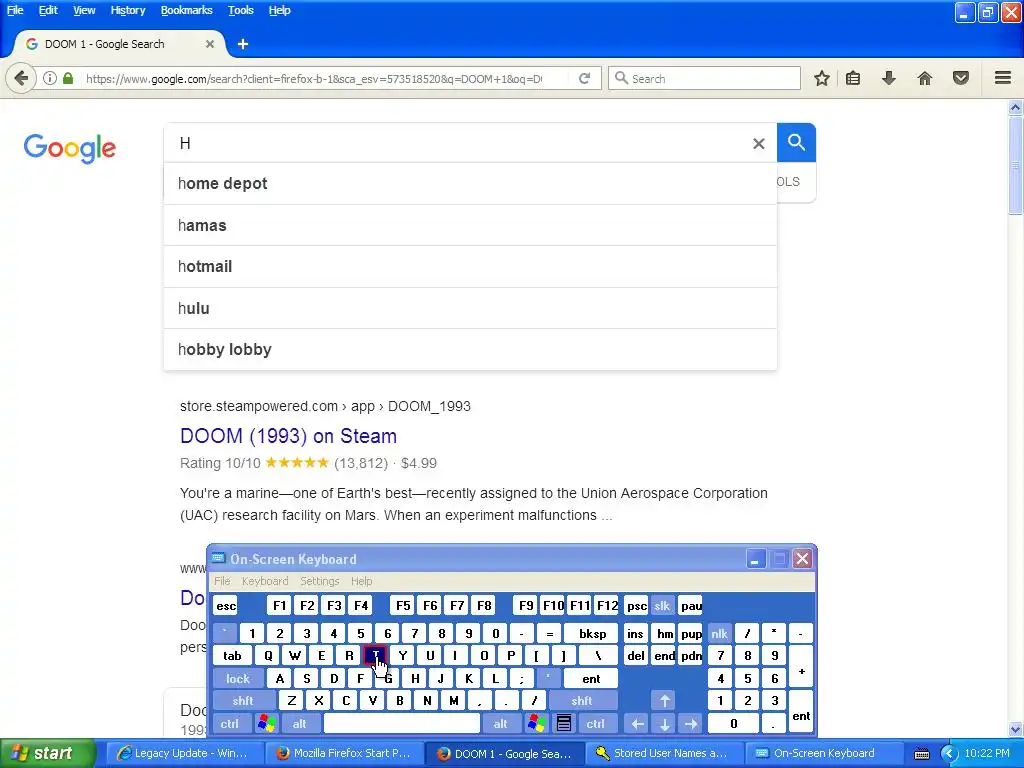Toggle the right shft key
1024x768 pixels.
coord(581,701)
